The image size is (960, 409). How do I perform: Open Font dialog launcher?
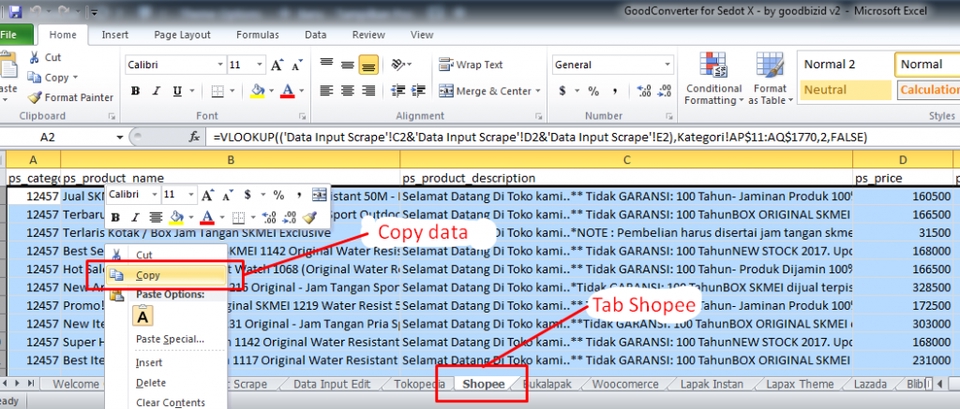(x=302, y=116)
